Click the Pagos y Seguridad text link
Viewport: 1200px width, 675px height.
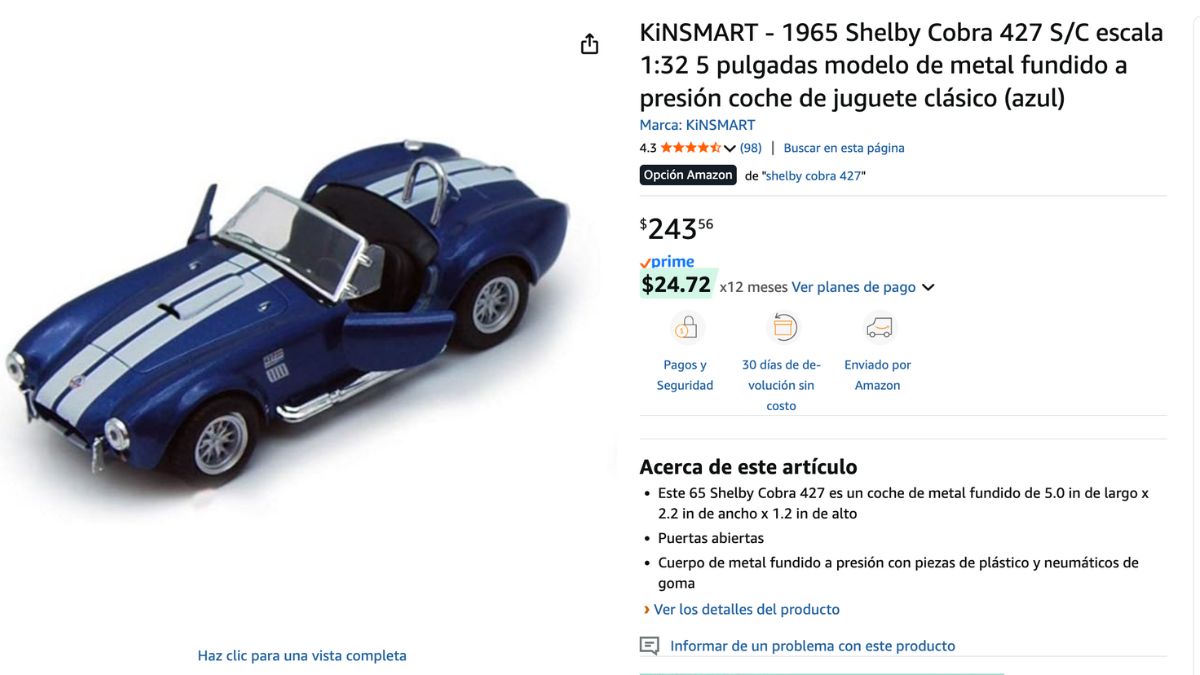coord(685,375)
